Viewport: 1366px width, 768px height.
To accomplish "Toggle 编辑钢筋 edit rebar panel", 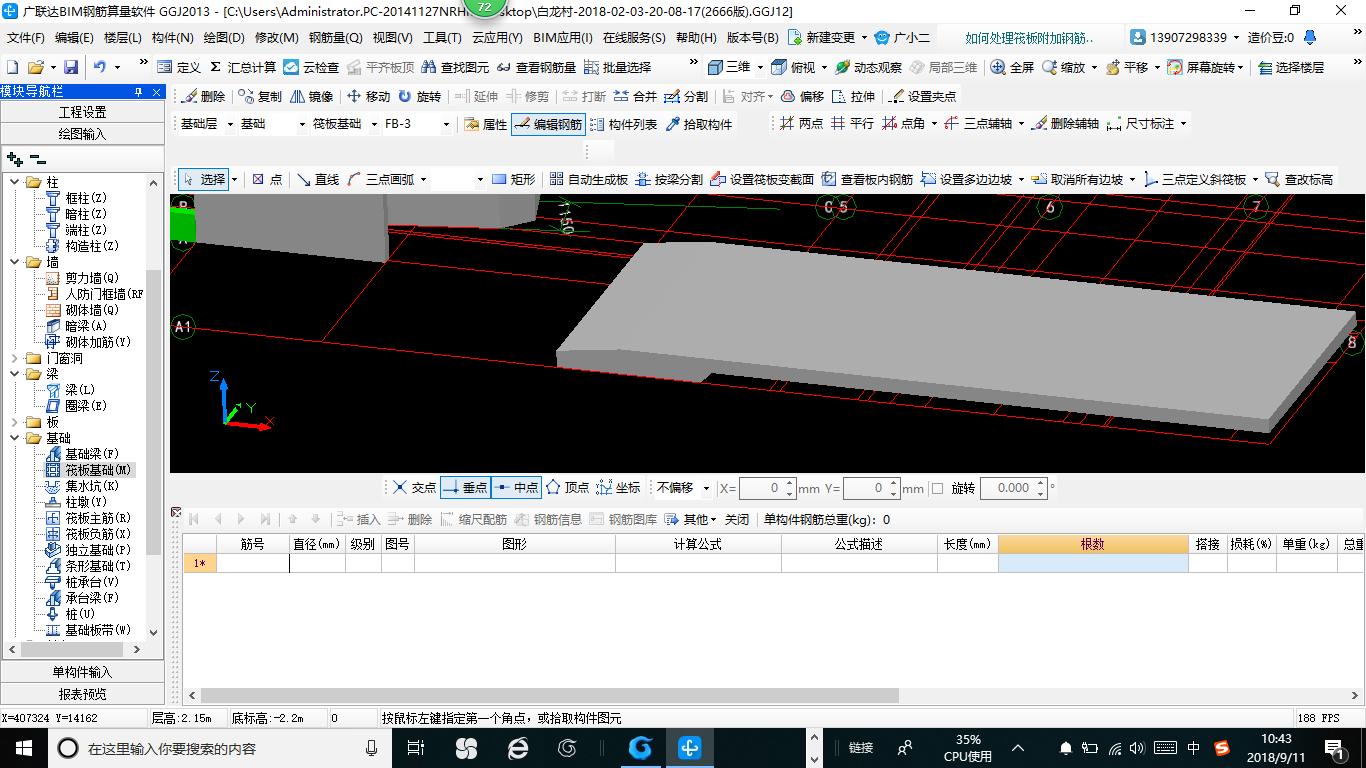I will pyautogui.click(x=547, y=124).
